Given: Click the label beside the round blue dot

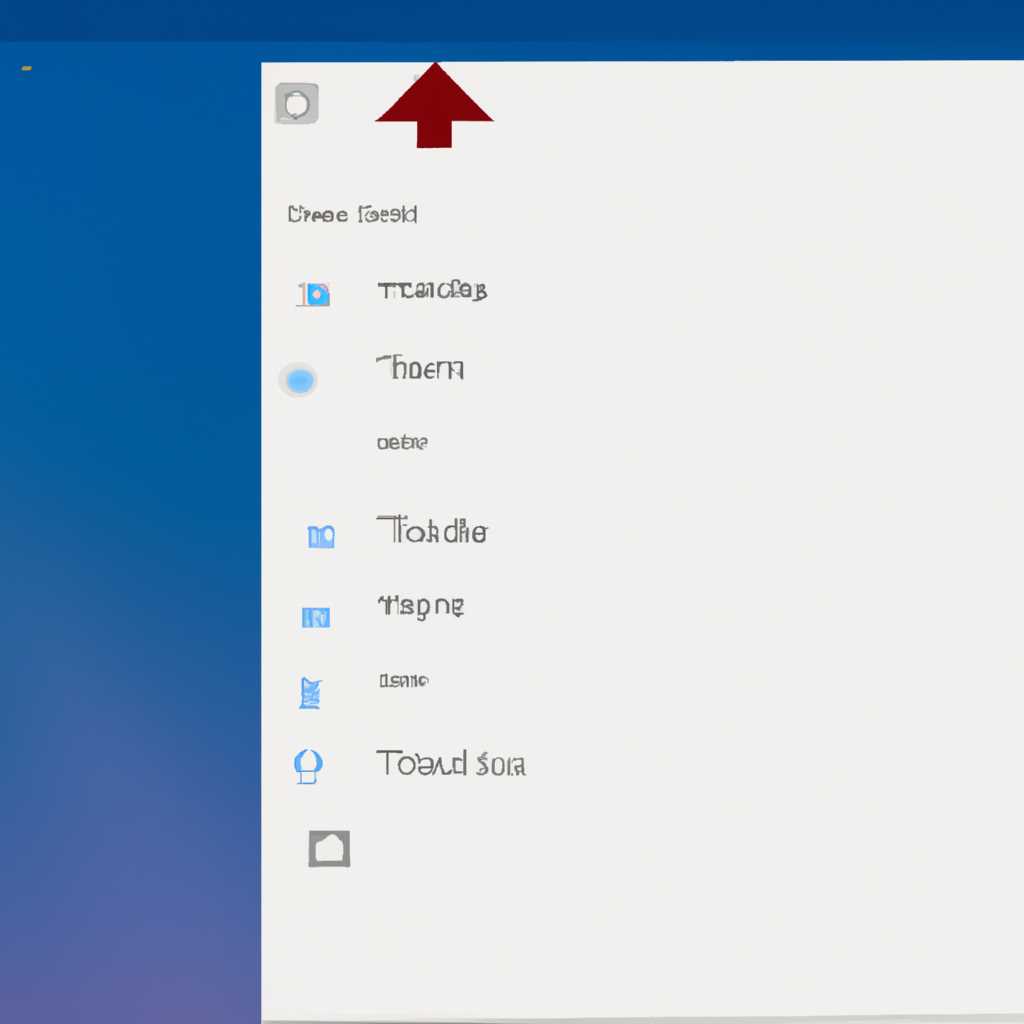Looking at the screenshot, I should click(421, 368).
